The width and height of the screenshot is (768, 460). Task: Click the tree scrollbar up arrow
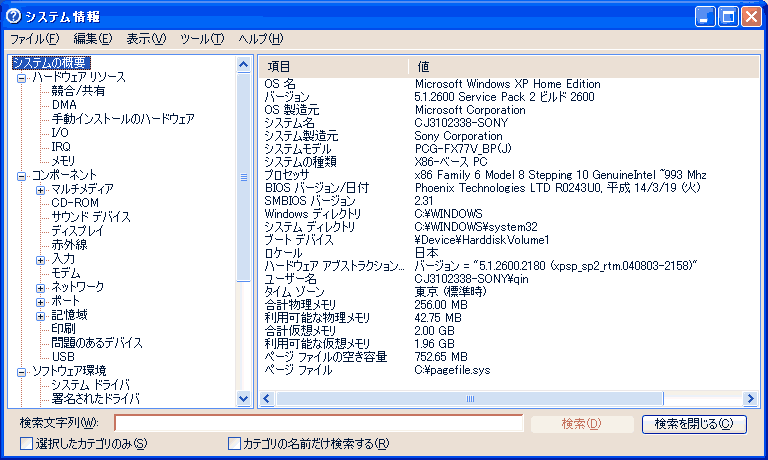pyautogui.click(x=243, y=64)
